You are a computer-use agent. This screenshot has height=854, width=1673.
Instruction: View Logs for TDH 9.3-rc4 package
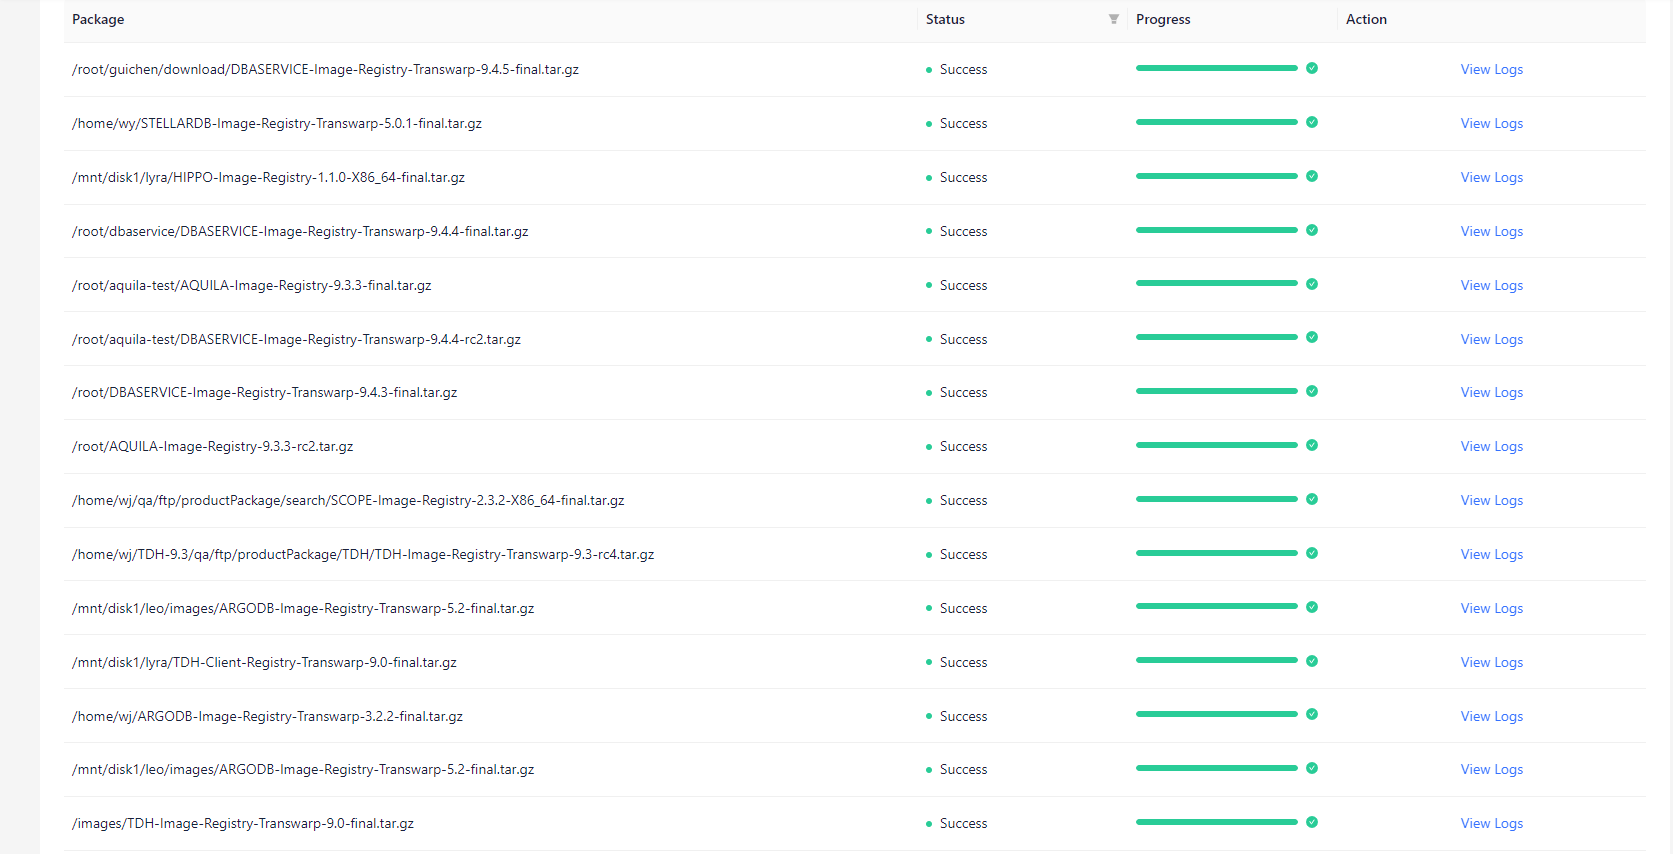click(1492, 554)
